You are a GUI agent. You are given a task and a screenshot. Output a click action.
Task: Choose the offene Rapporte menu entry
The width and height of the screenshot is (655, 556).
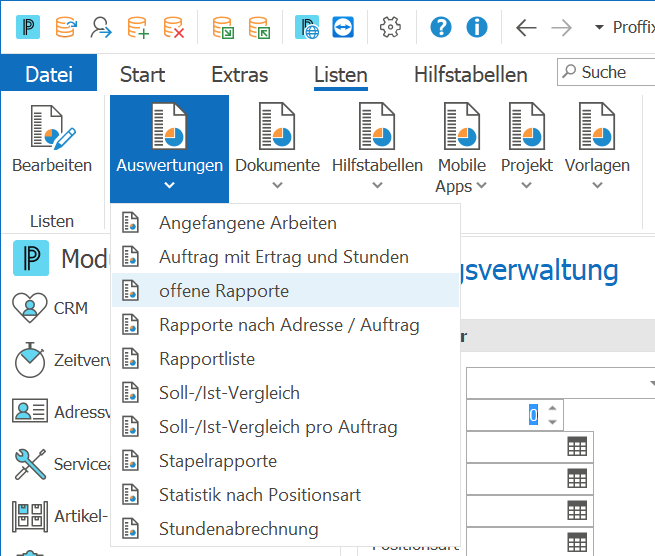285,290
